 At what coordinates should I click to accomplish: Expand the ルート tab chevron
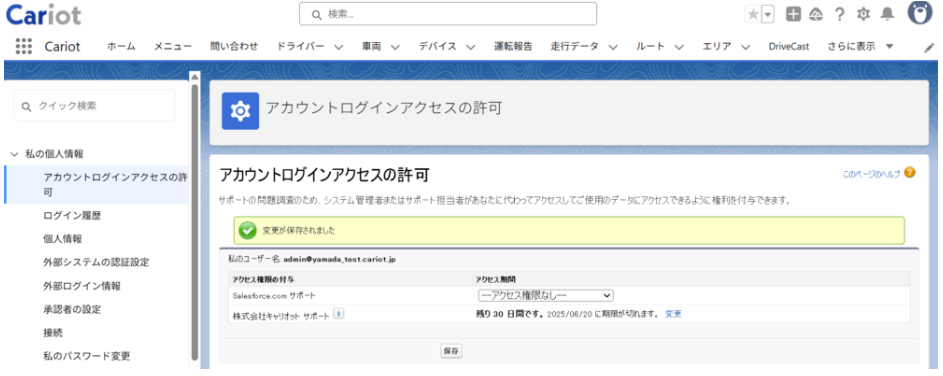pyautogui.click(x=679, y=47)
